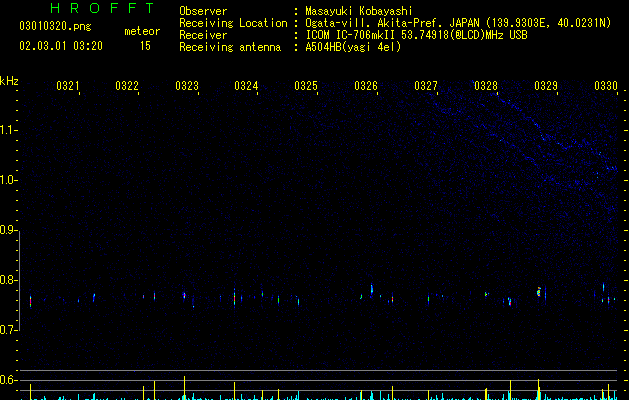
Task: Click the 0328 time marker
Action: [486, 86]
